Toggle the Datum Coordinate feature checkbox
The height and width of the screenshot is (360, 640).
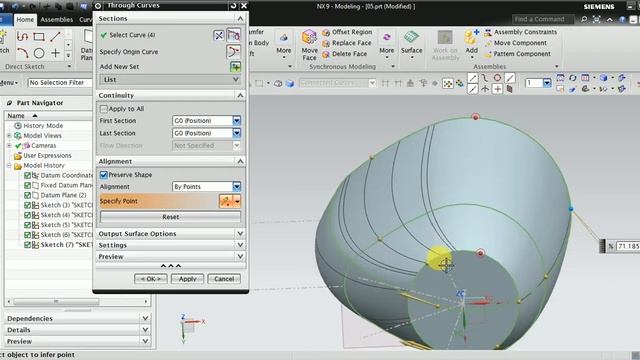pyautogui.click(x=27, y=176)
